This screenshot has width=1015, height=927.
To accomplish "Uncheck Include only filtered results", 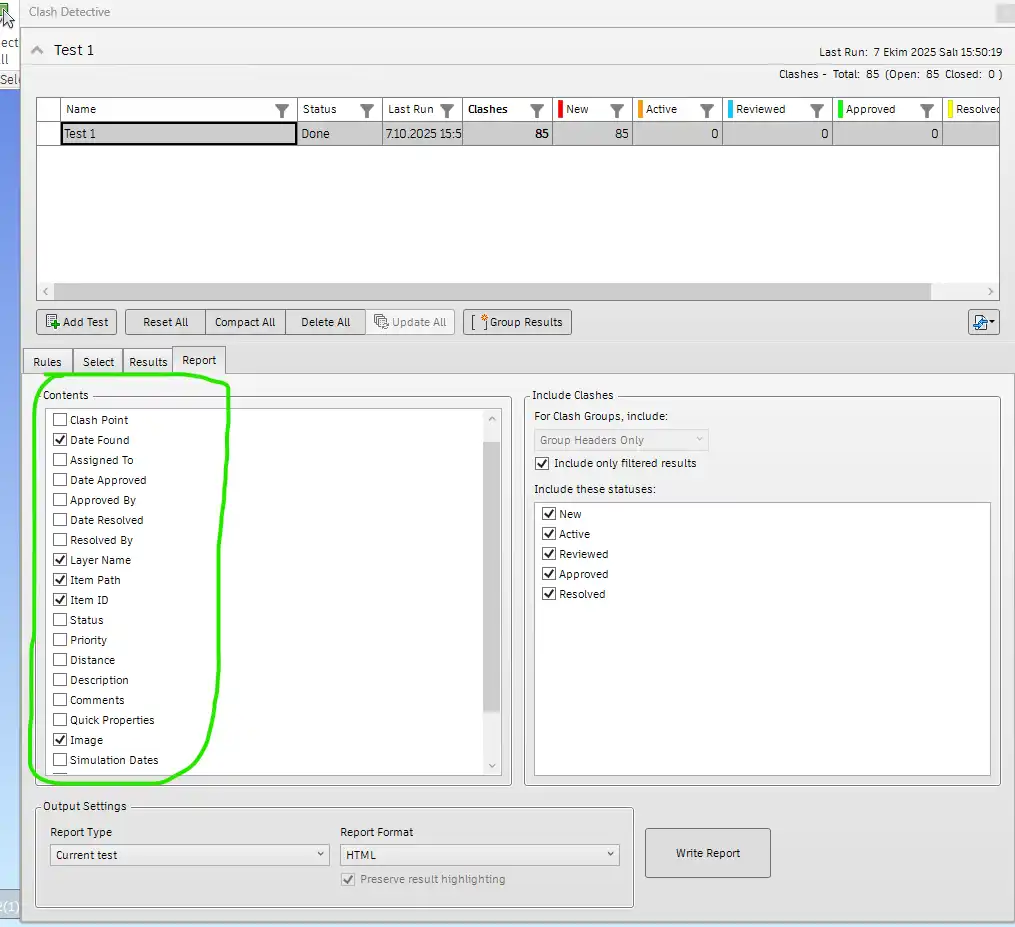I will coord(541,463).
